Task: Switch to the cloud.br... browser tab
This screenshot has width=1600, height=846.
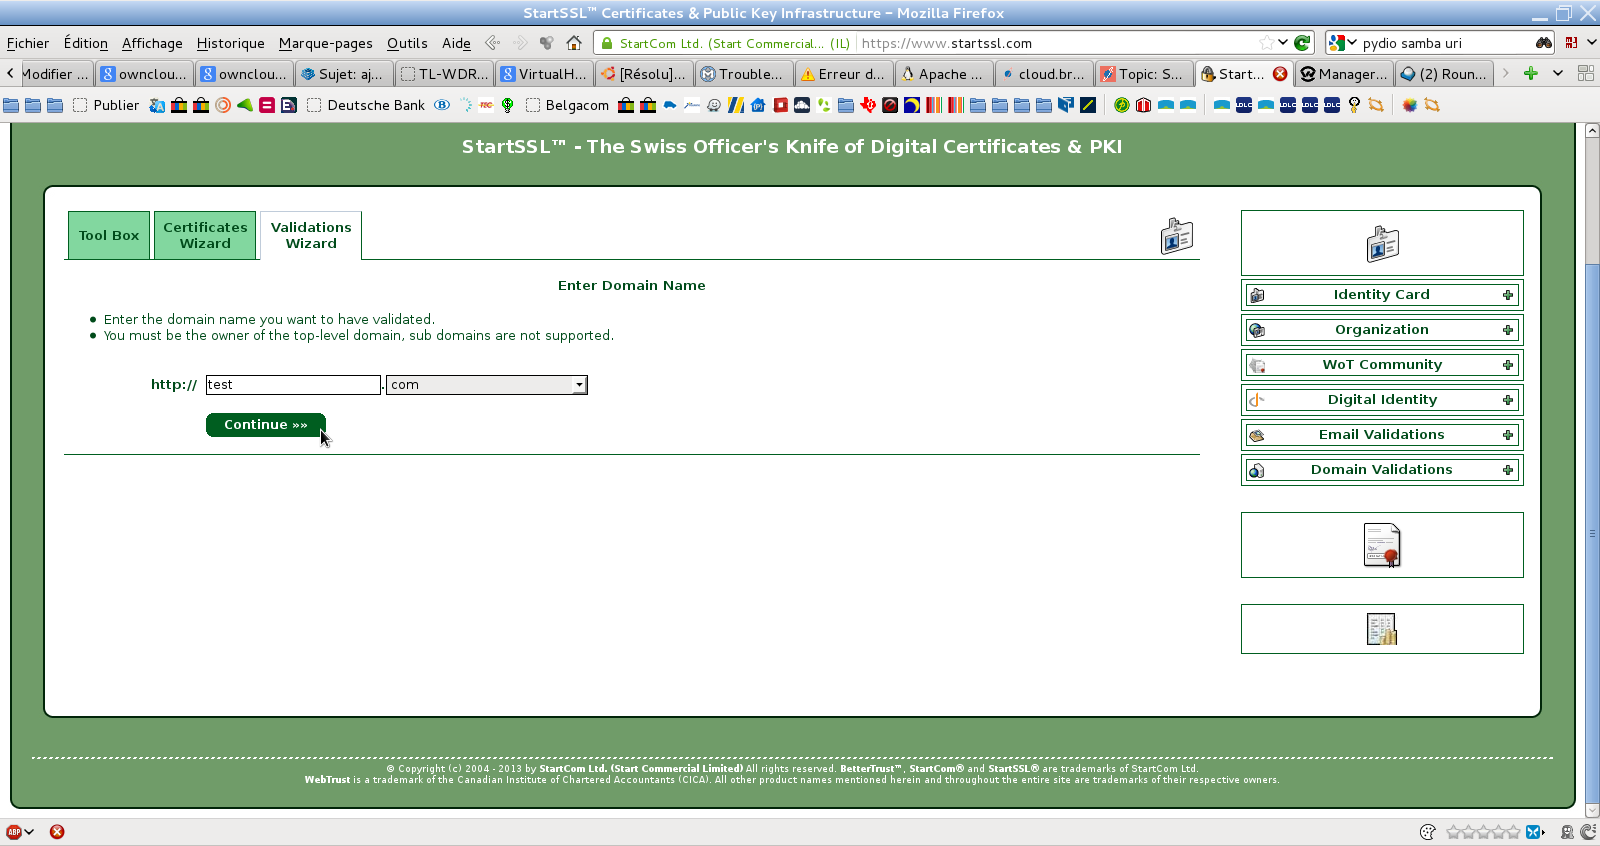Action: (x=1044, y=73)
